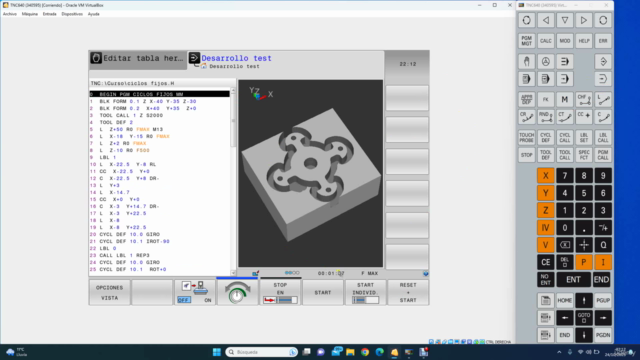The image size is (640, 360).
Task: Open the Ayuda menu
Action: tap(93, 14)
